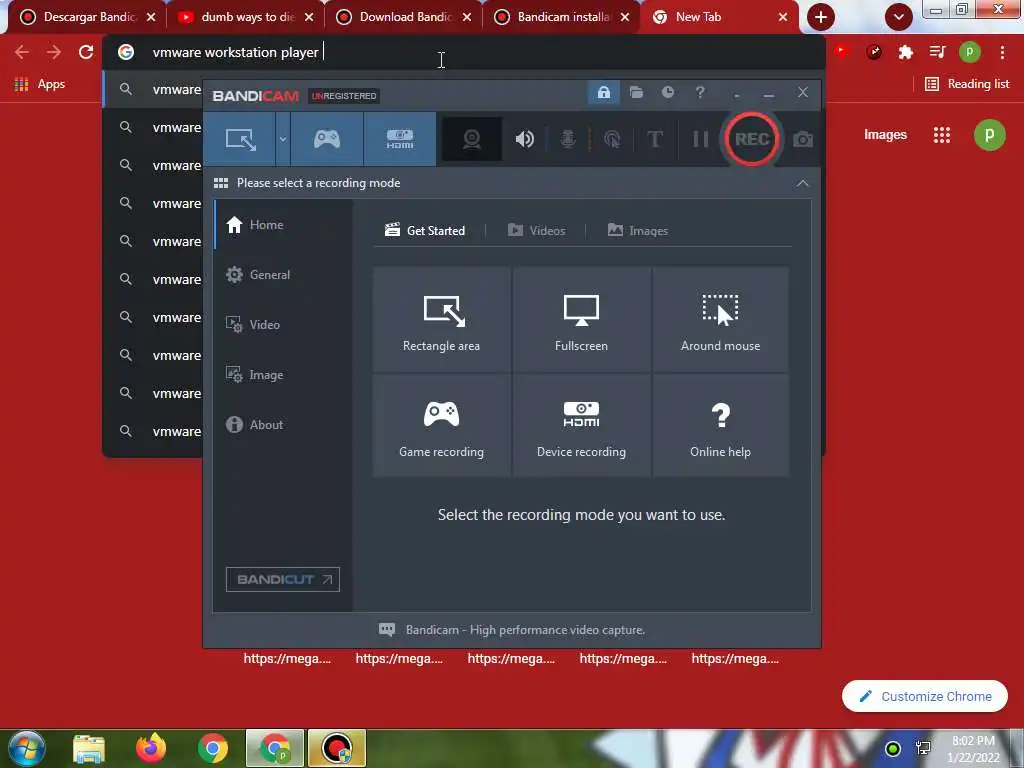Open the scheduled recording clock icon
This screenshot has height=768, width=1024.
667,92
